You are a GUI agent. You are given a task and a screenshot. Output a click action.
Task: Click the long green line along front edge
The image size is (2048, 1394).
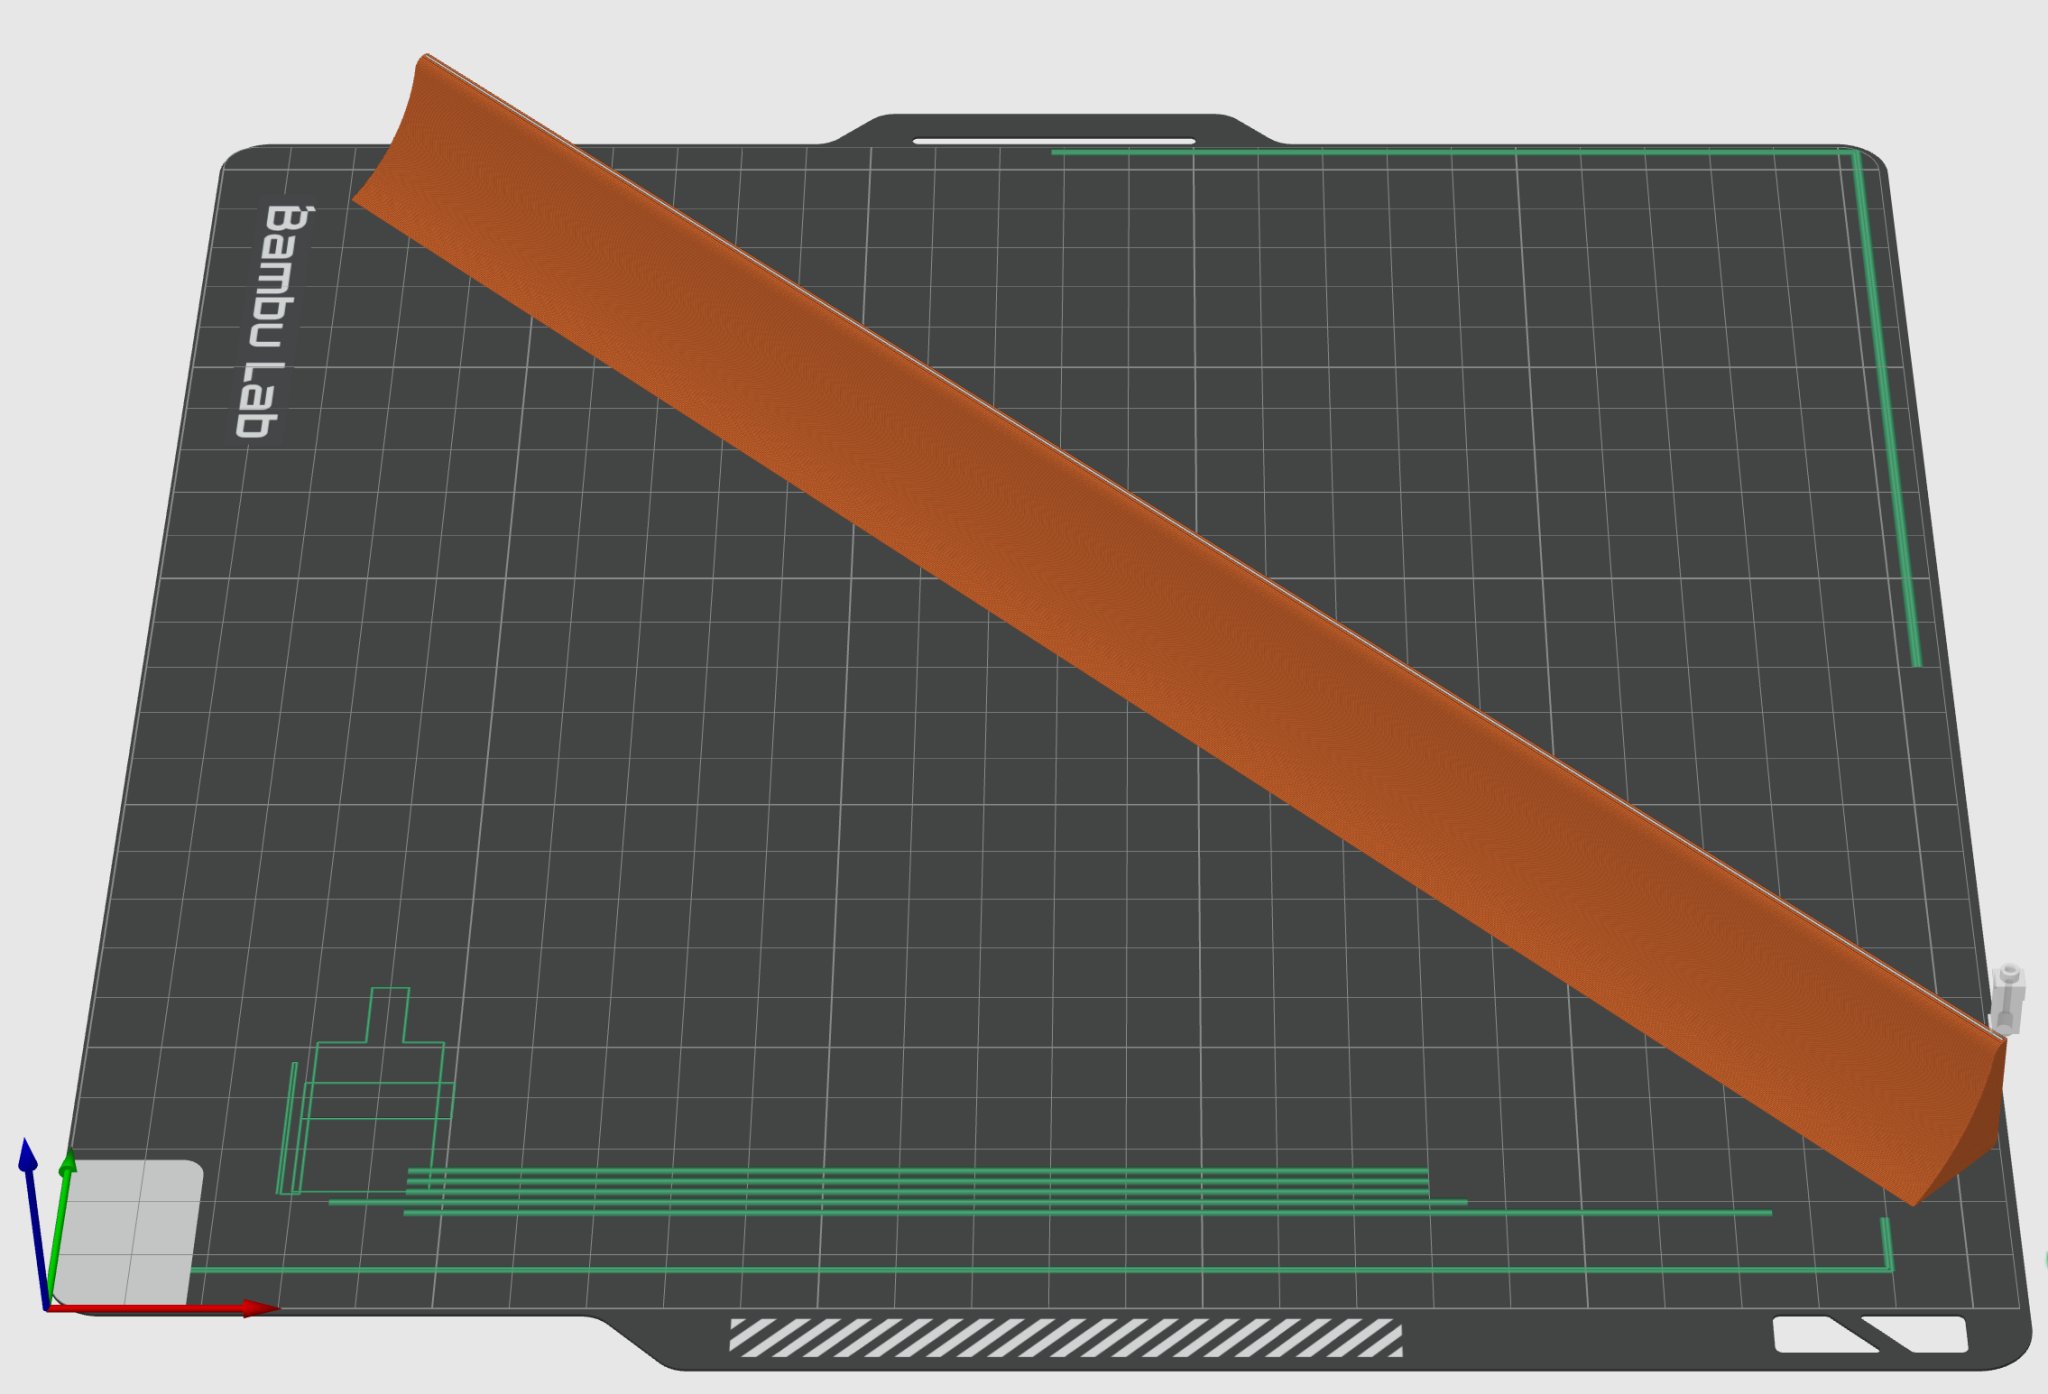coord(1000,1270)
